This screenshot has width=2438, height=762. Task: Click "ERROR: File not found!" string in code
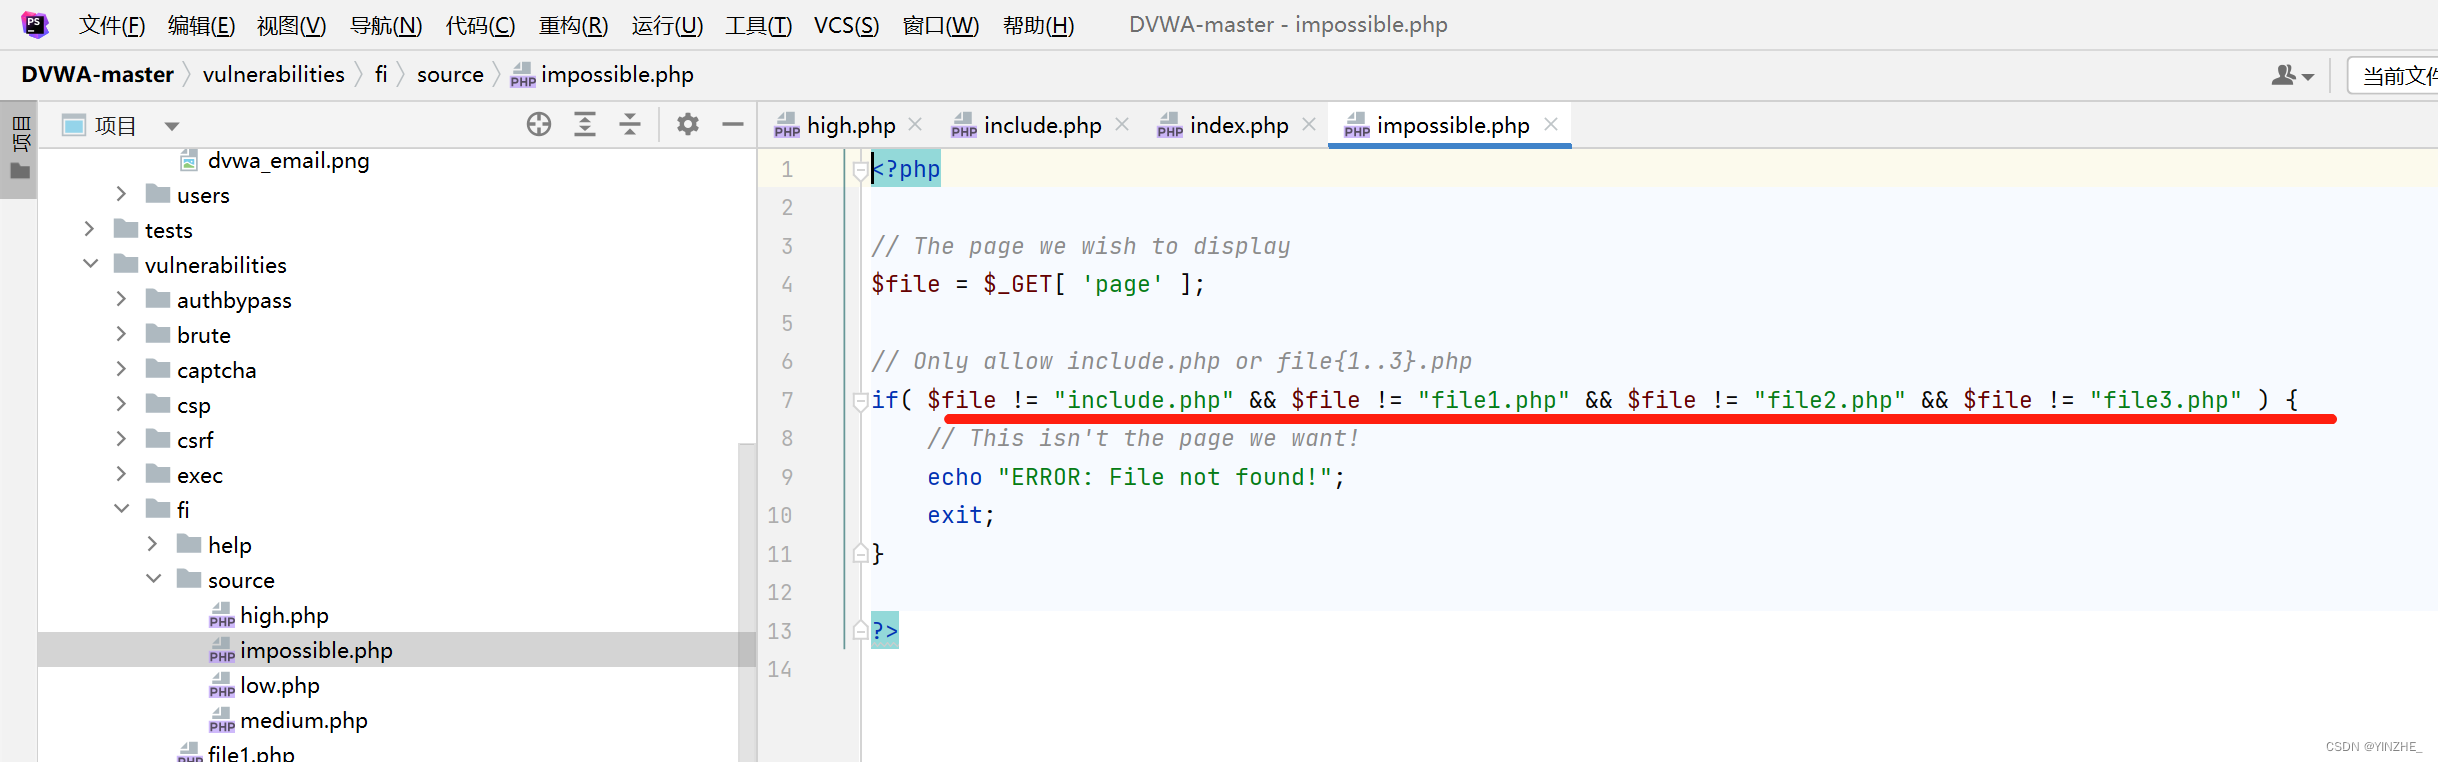[1165, 477]
